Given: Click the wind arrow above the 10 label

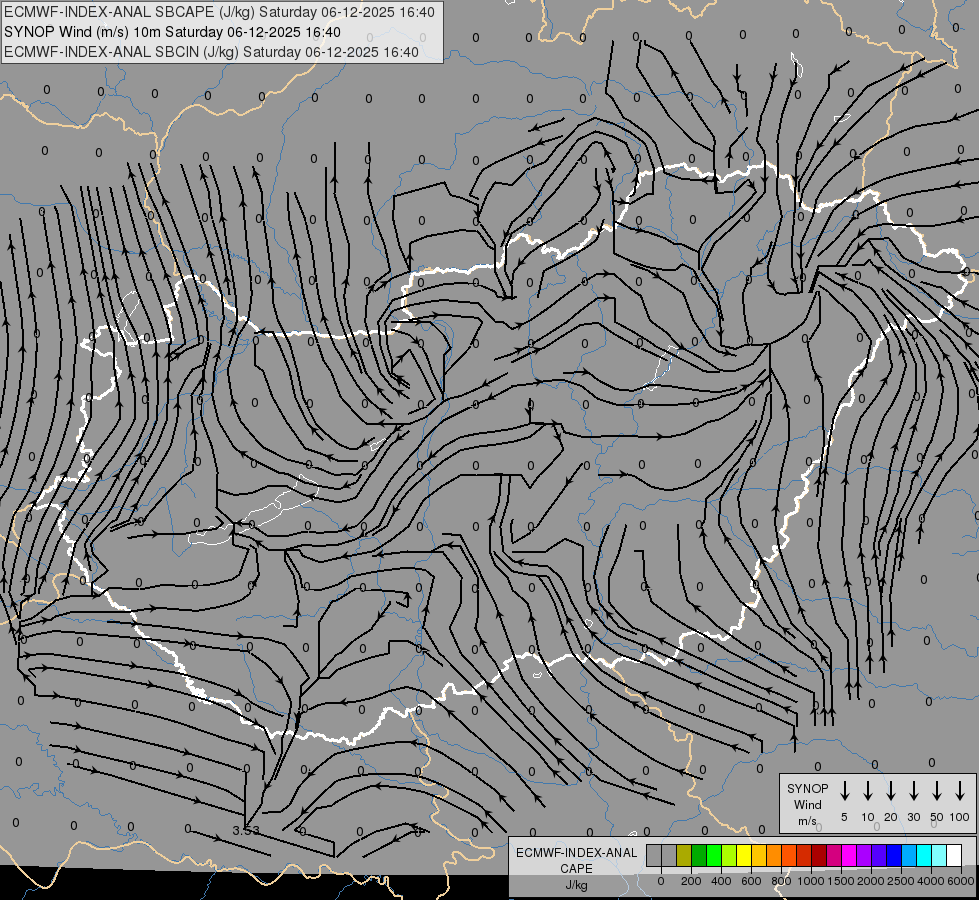Looking at the screenshot, I should click(x=868, y=791).
